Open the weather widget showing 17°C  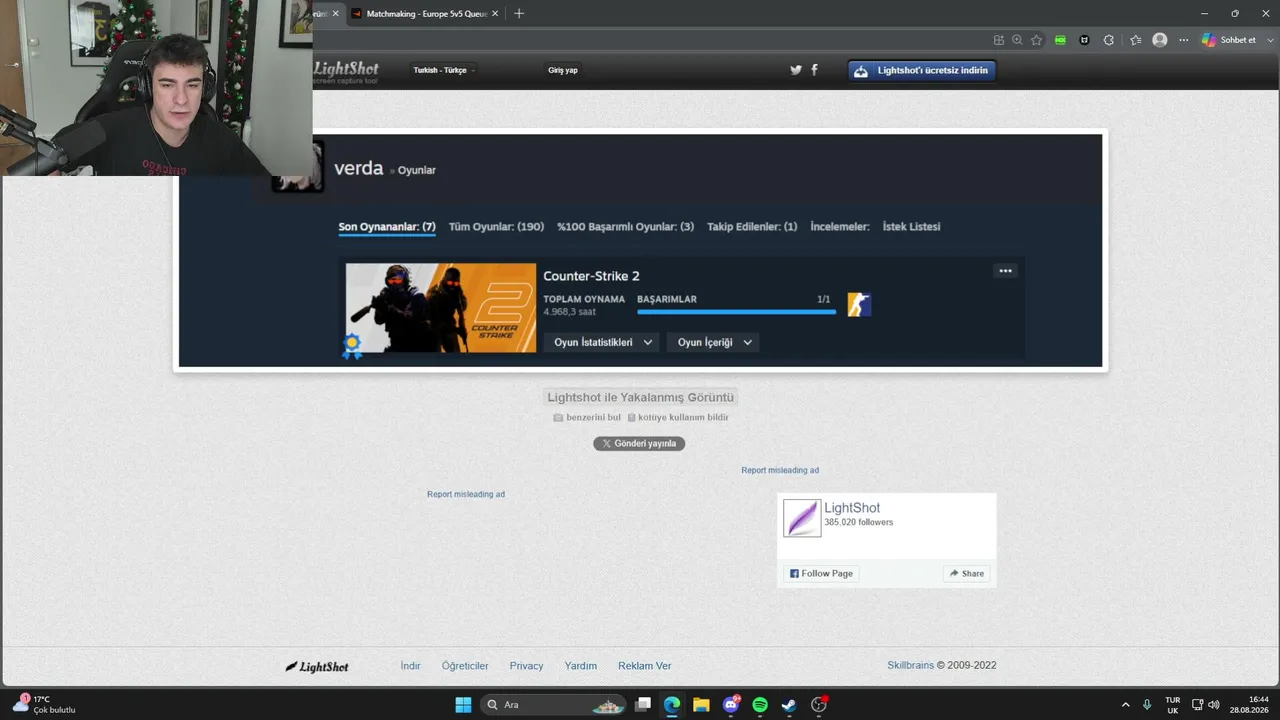click(x=44, y=705)
